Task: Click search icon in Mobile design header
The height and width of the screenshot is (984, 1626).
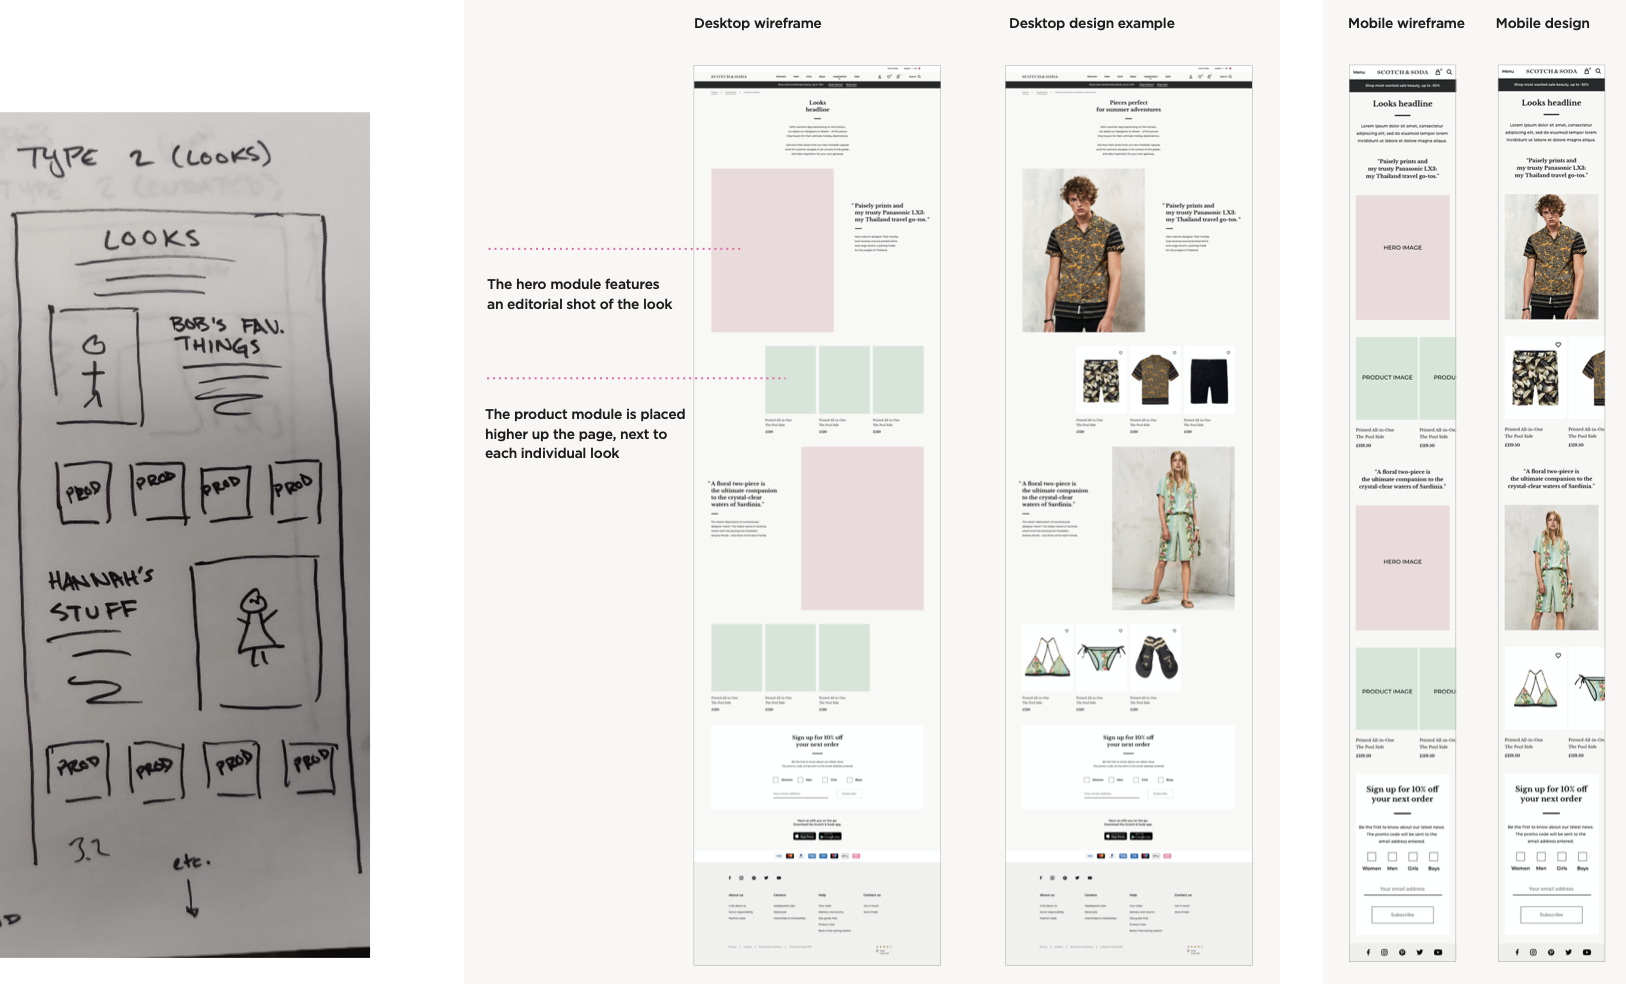Action: click(1598, 71)
